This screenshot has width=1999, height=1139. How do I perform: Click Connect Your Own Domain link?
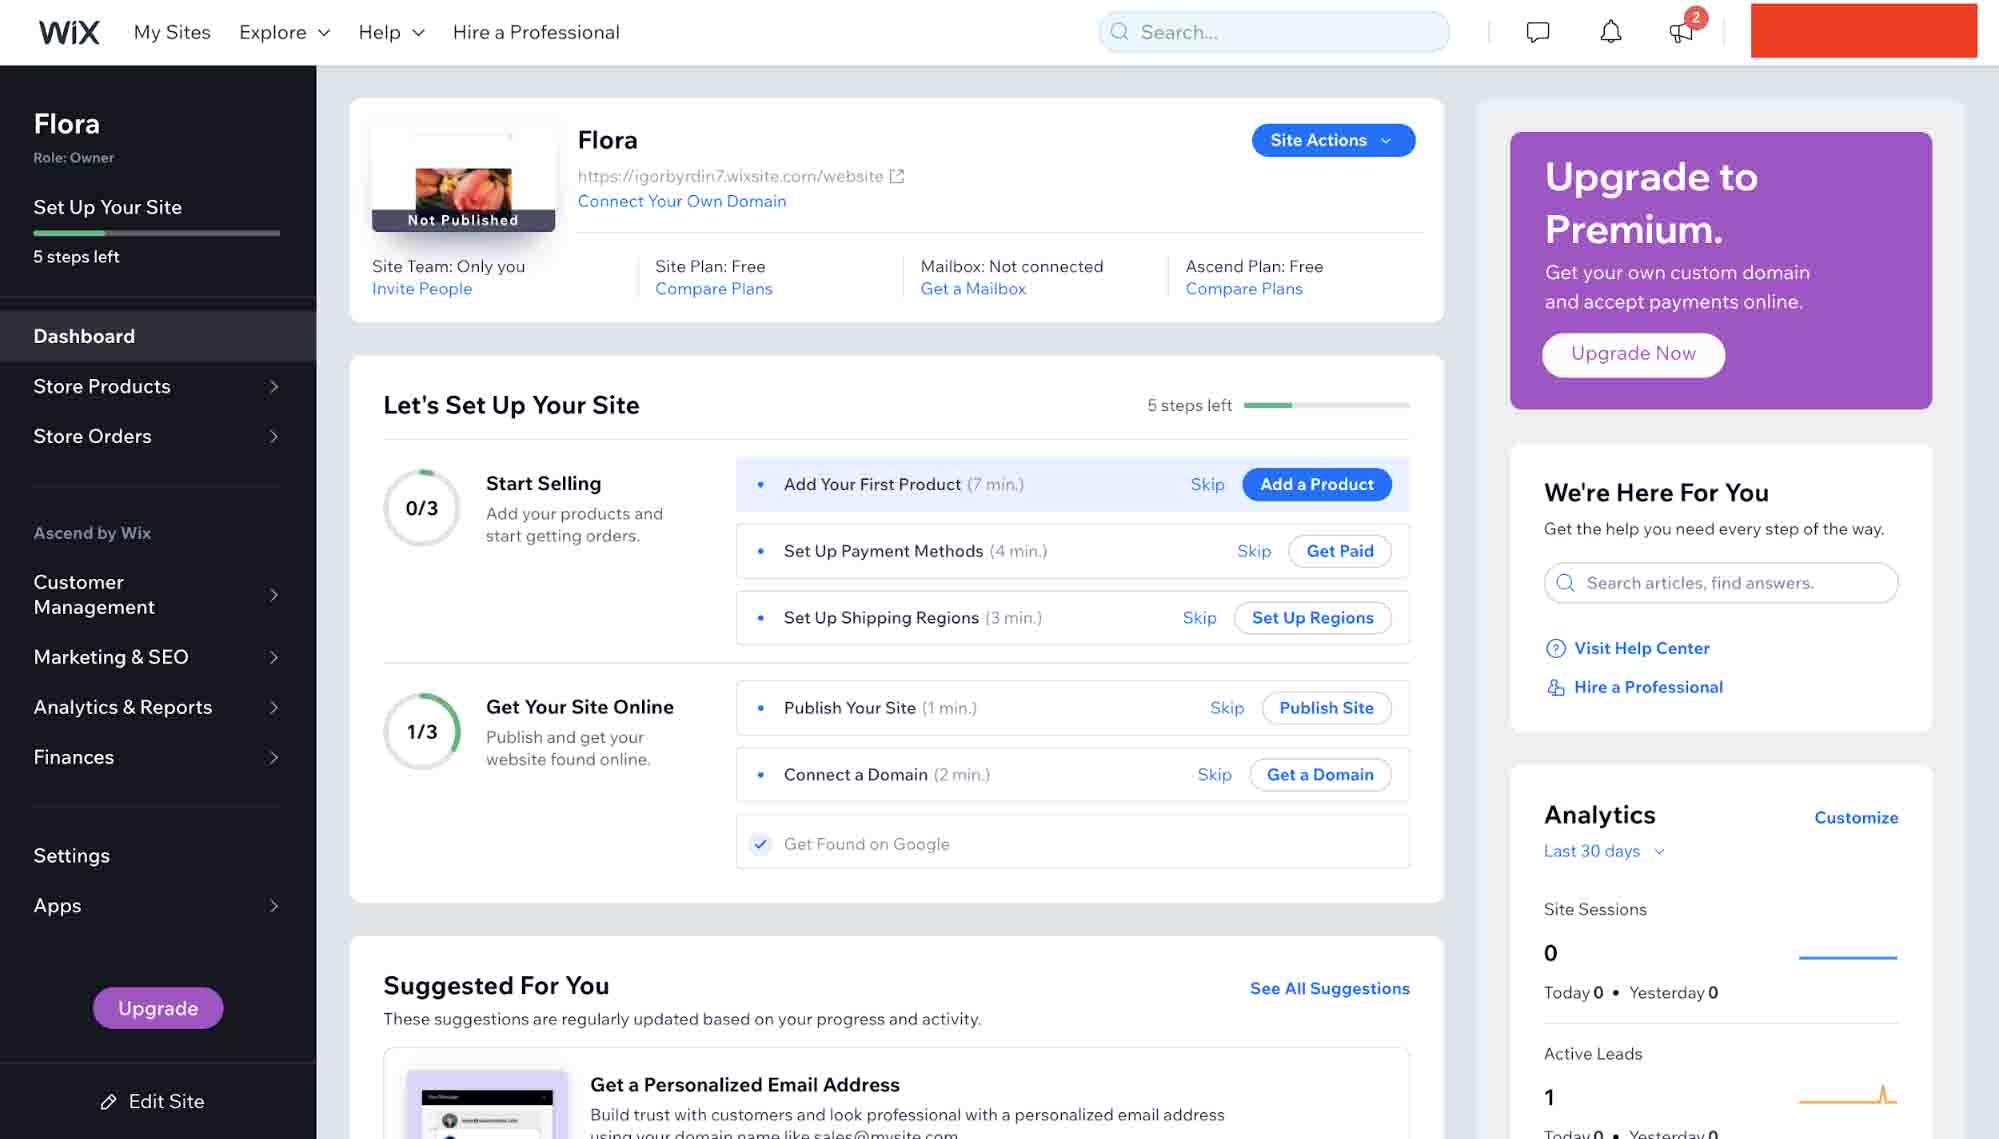[x=682, y=201]
